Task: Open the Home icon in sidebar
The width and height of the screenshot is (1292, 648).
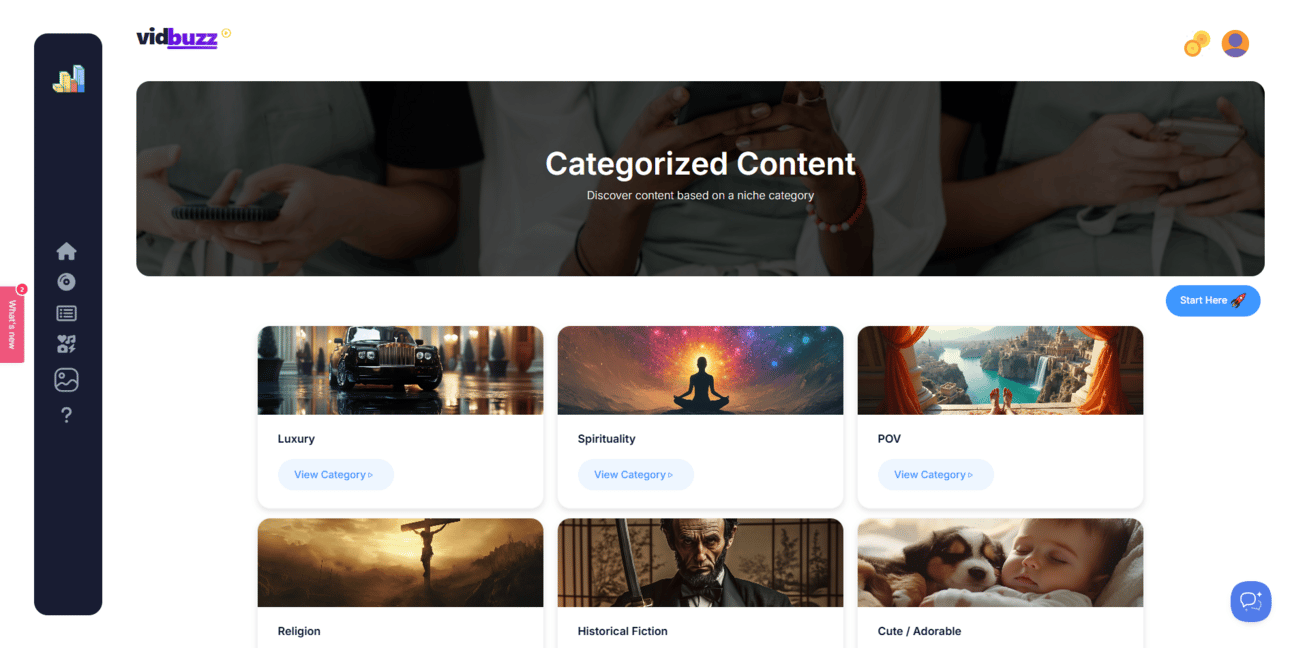Action: coord(67,251)
